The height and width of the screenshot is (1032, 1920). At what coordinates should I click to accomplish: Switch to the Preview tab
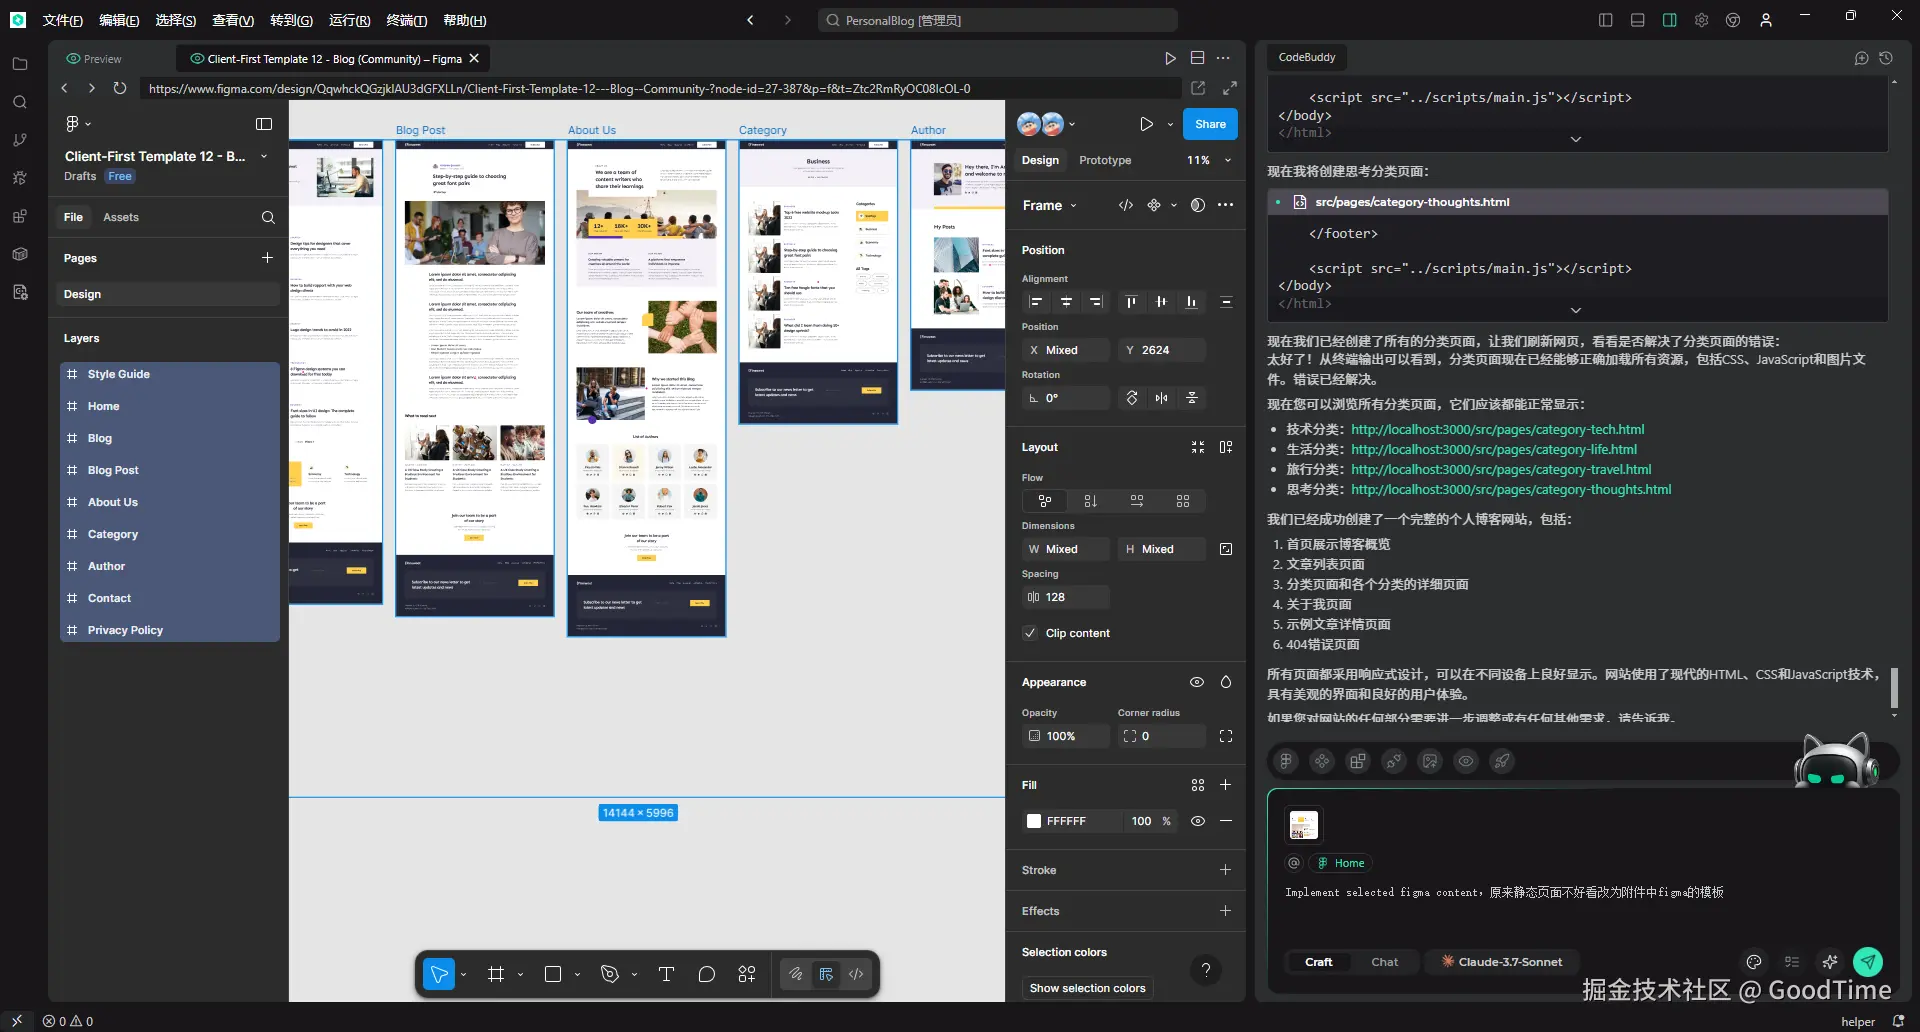point(93,59)
